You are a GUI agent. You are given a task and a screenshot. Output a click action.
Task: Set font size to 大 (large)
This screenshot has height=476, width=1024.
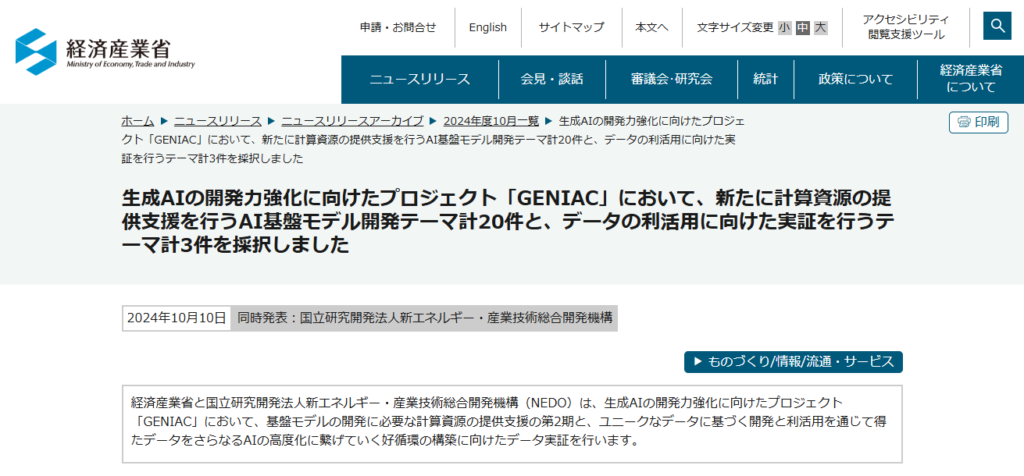(820, 28)
